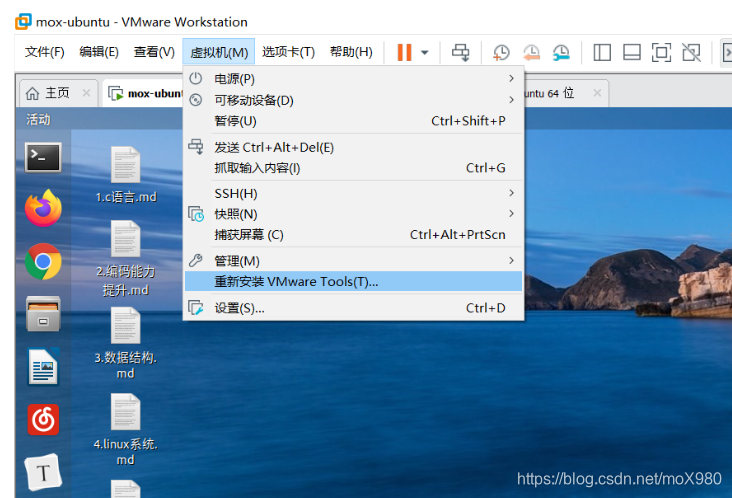Toggle the thumbnail bar layout icon
The width and height of the screenshot is (732, 498).
click(632, 52)
